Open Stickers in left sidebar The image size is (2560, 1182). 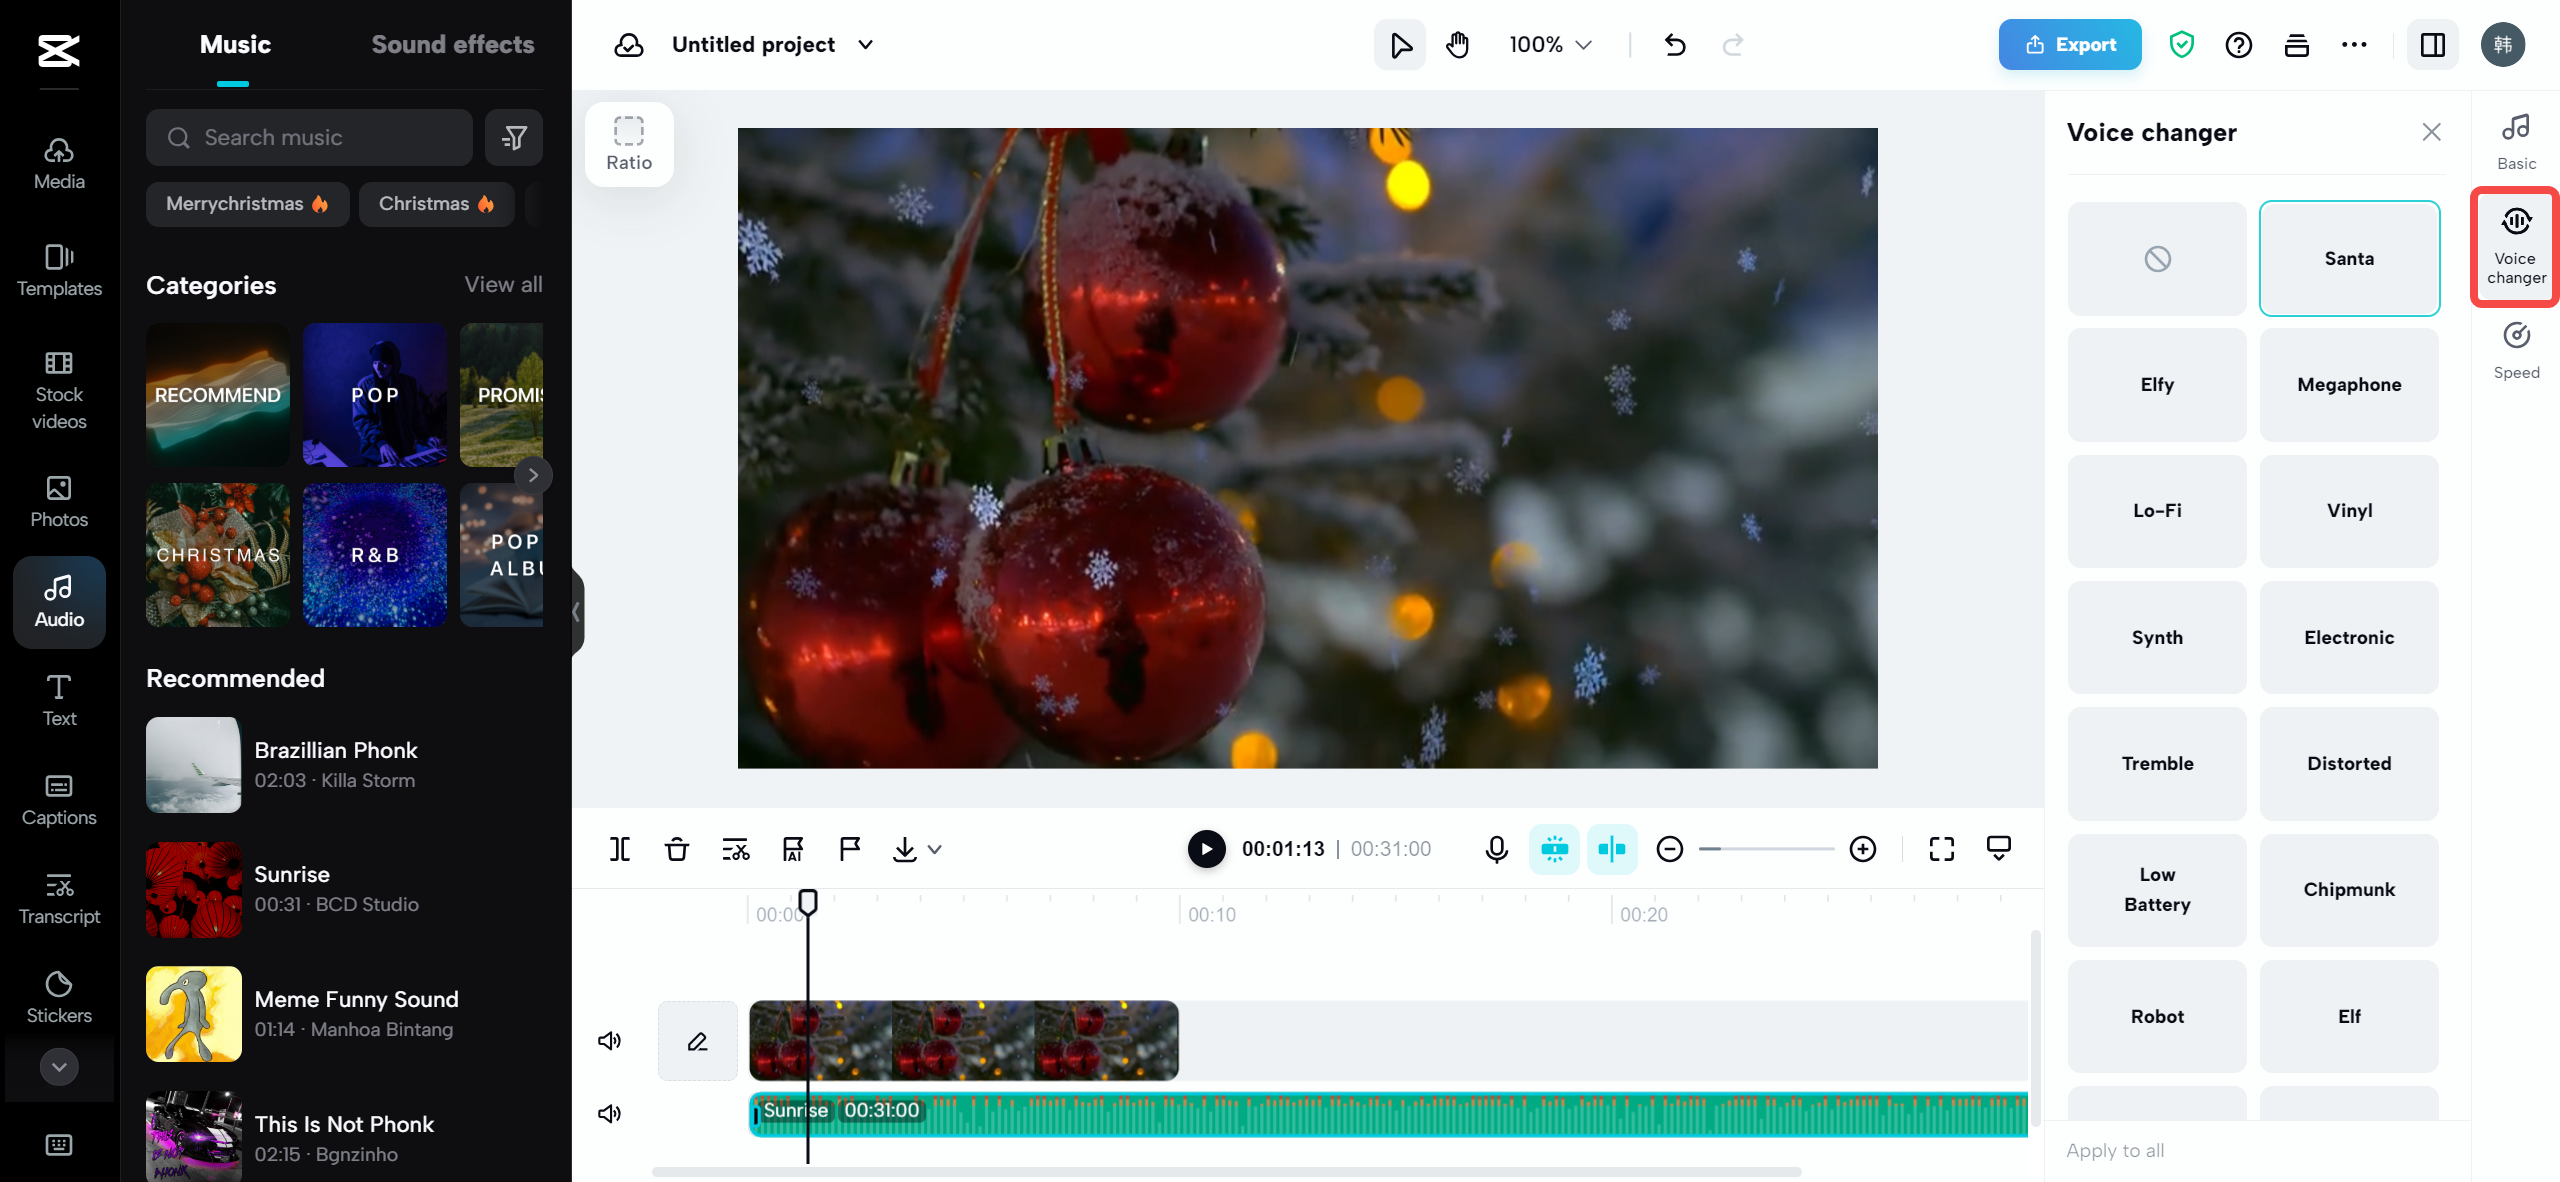pos(59,997)
